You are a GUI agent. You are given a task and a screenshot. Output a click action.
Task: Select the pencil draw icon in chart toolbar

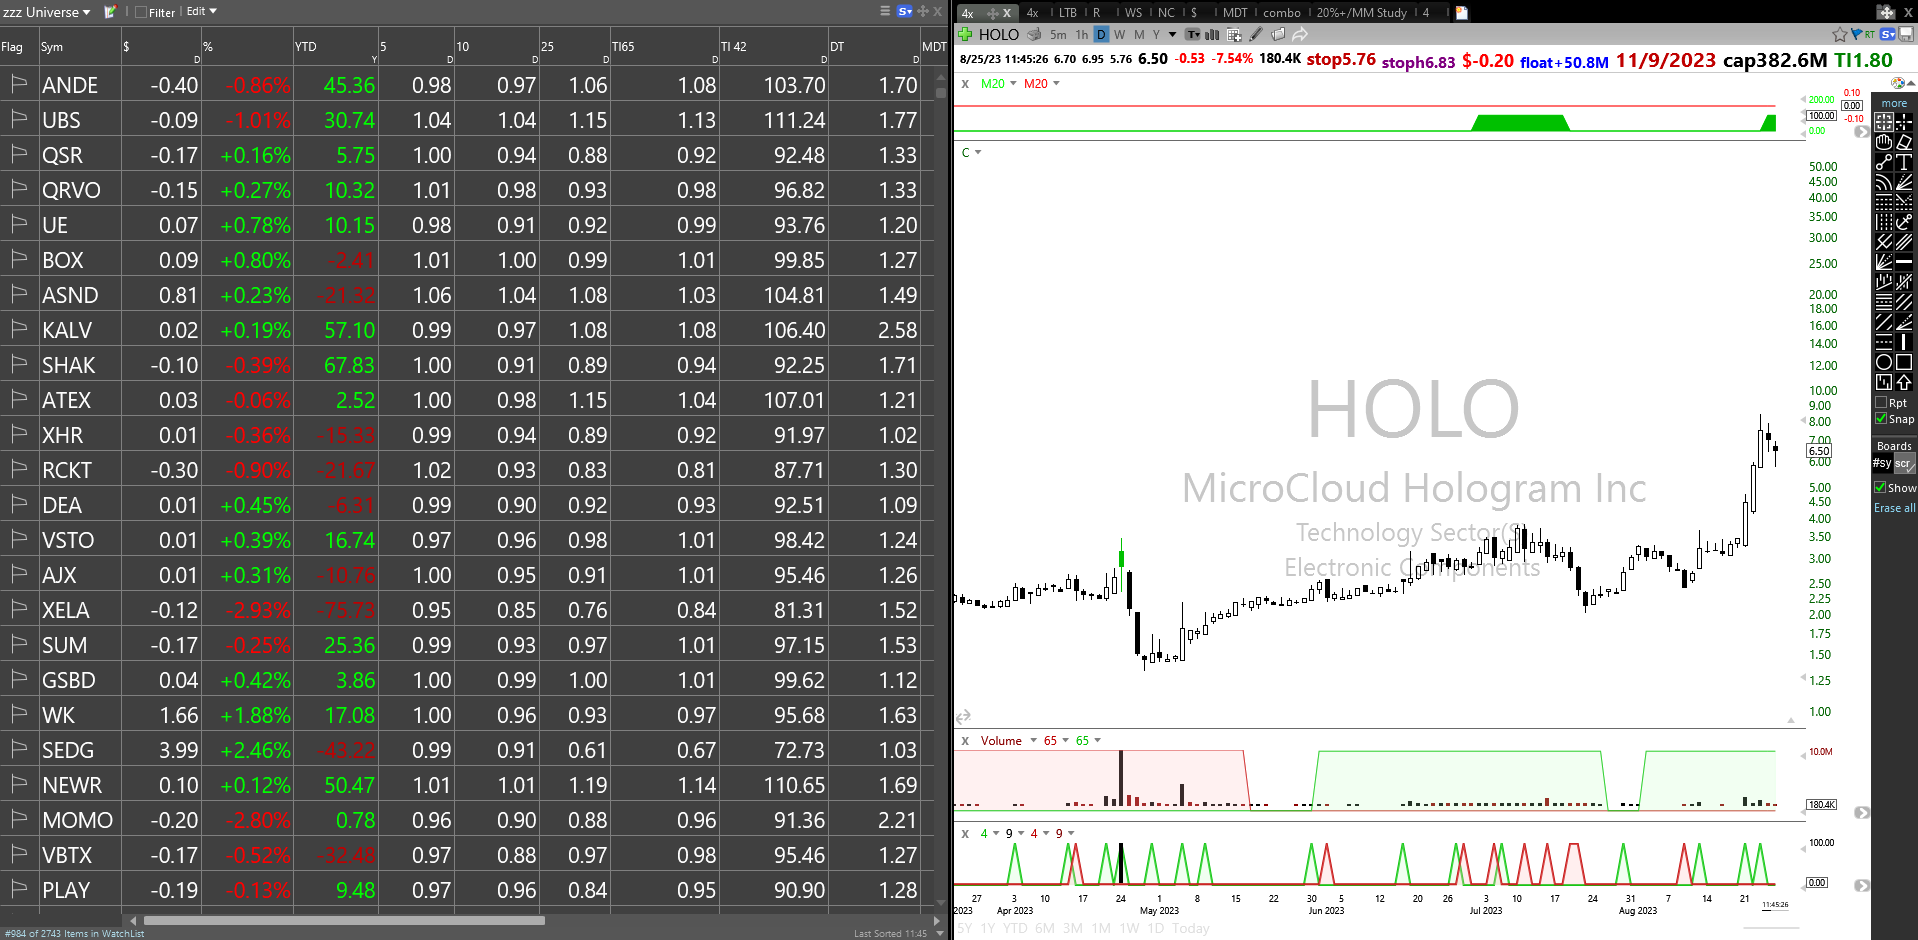[x=1256, y=34]
